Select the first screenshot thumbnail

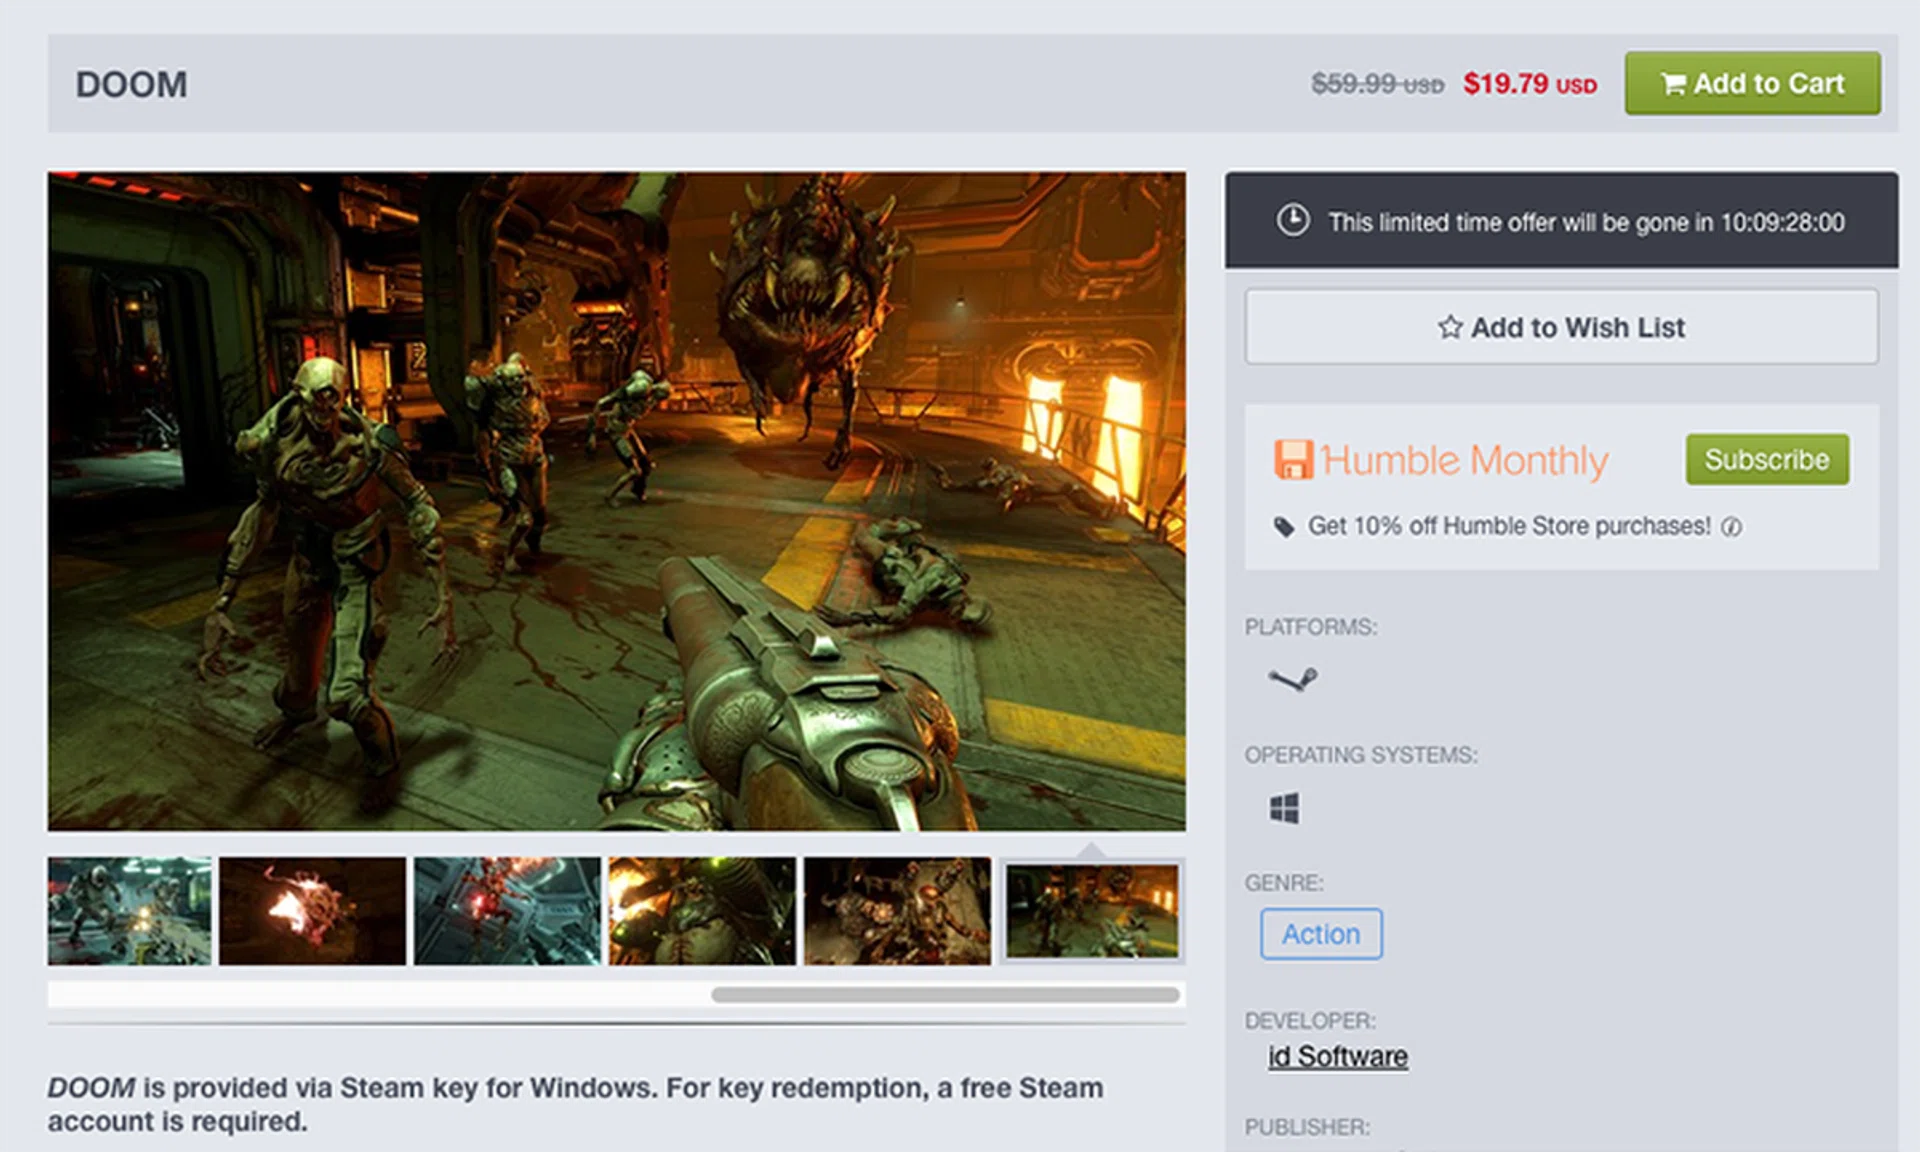click(129, 910)
